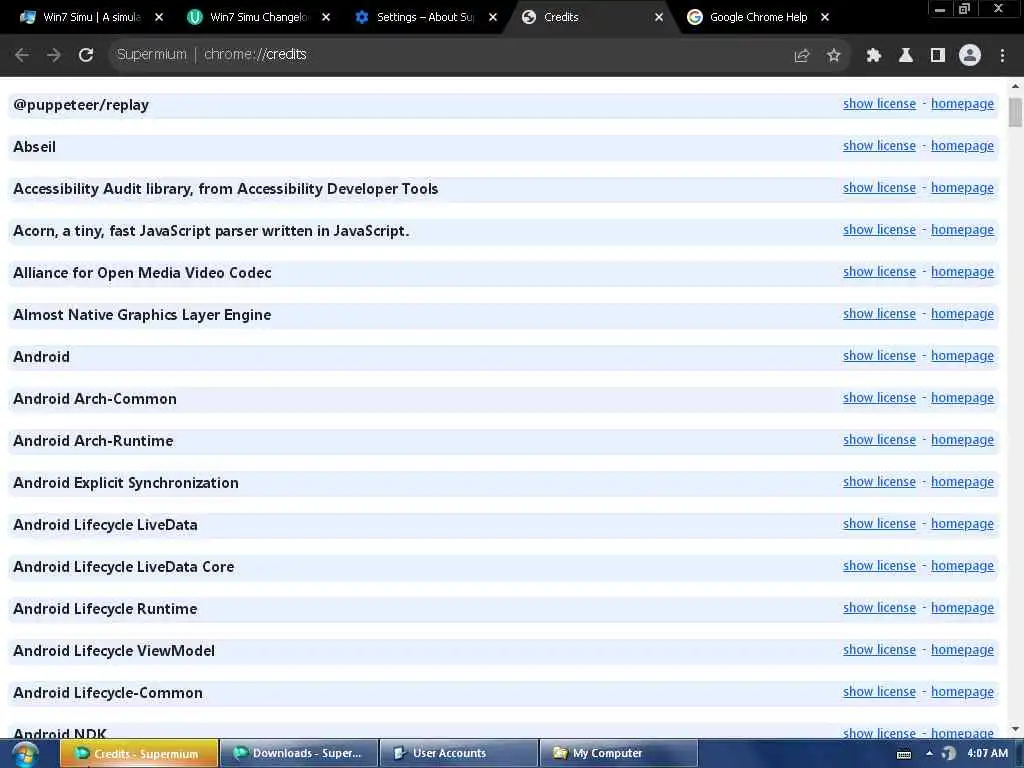
Task: Open the Extensions puzzle icon
Action: point(873,56)
